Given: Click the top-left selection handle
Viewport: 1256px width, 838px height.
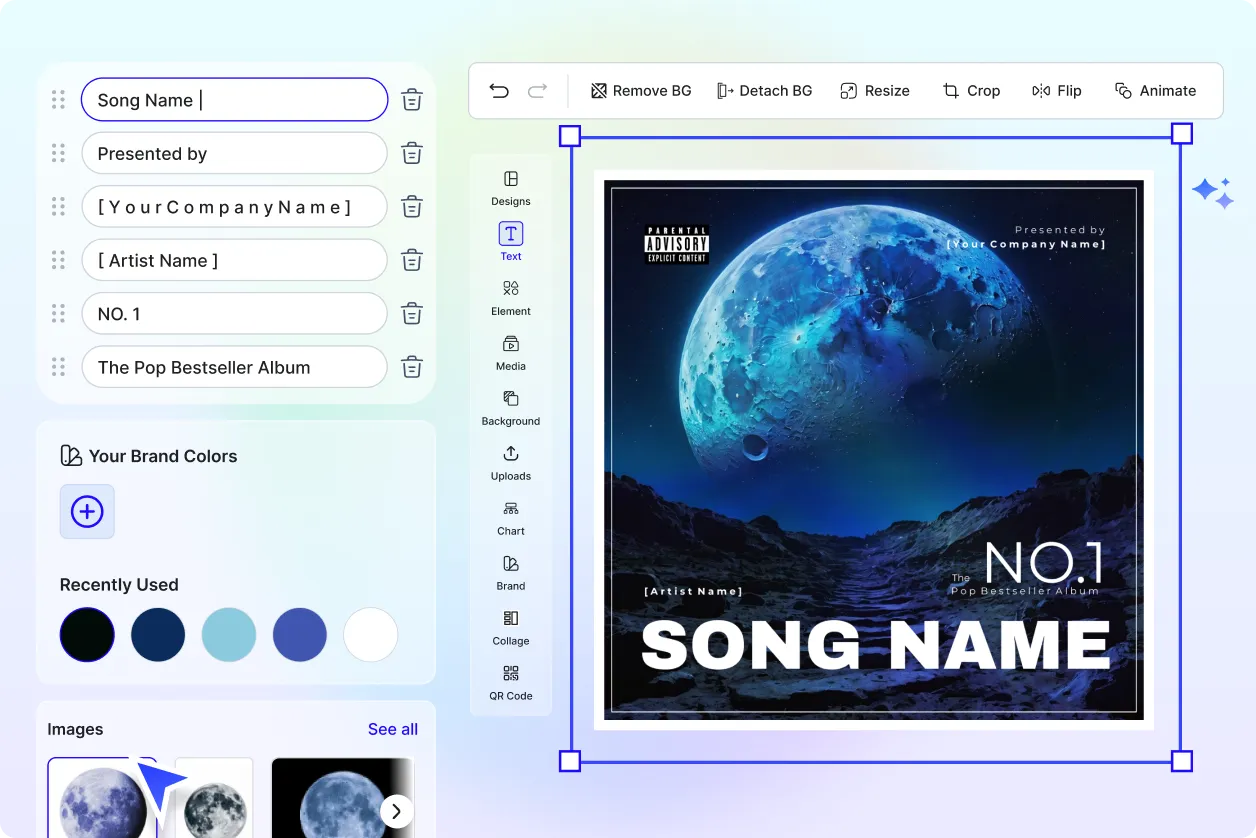Looking at the screenshot, I should coord(569,135).
